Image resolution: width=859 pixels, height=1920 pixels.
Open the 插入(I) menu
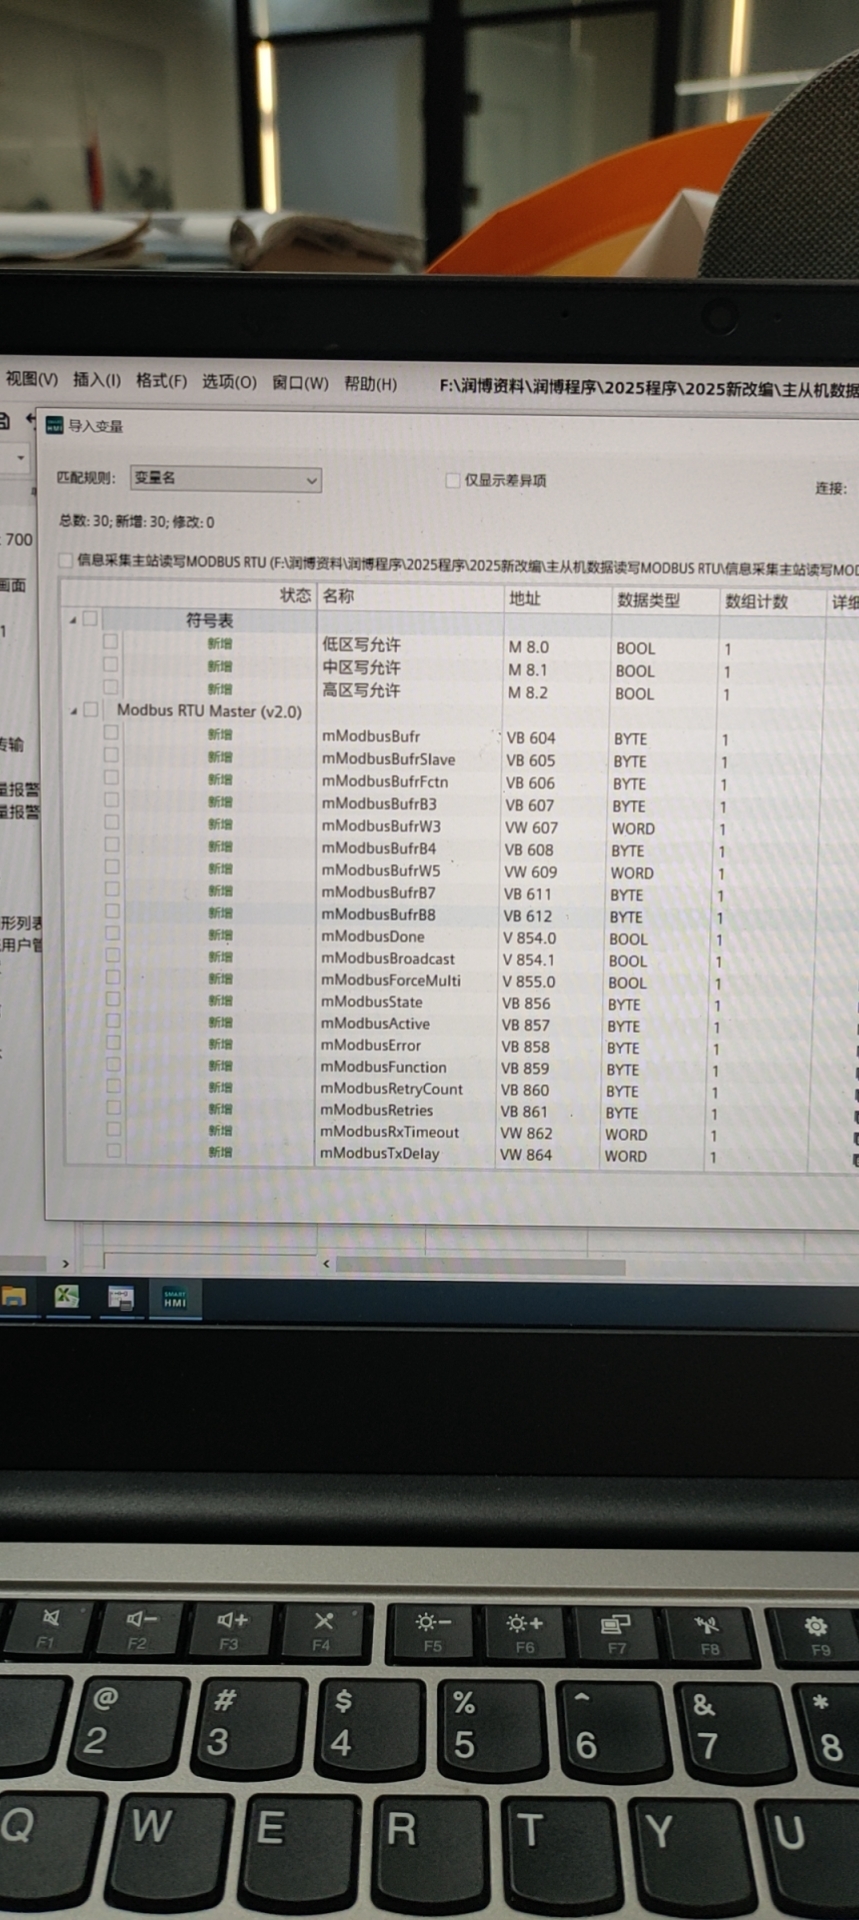pyautogui.click(x=97, y=380)
